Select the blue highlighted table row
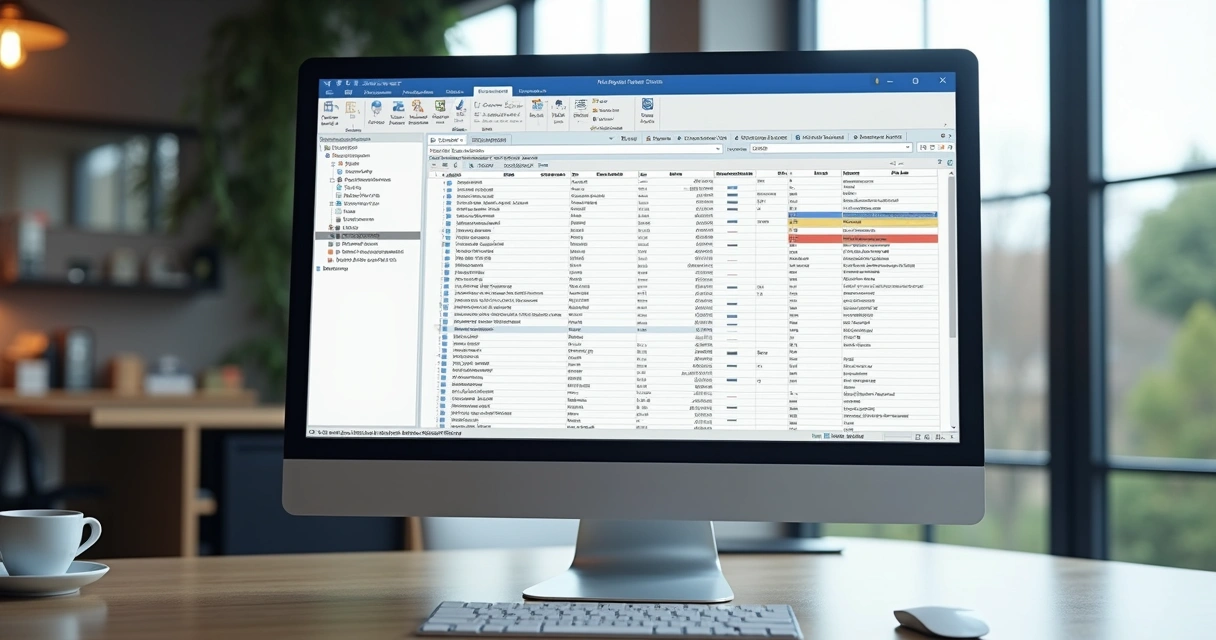 (x=862, y=214)
